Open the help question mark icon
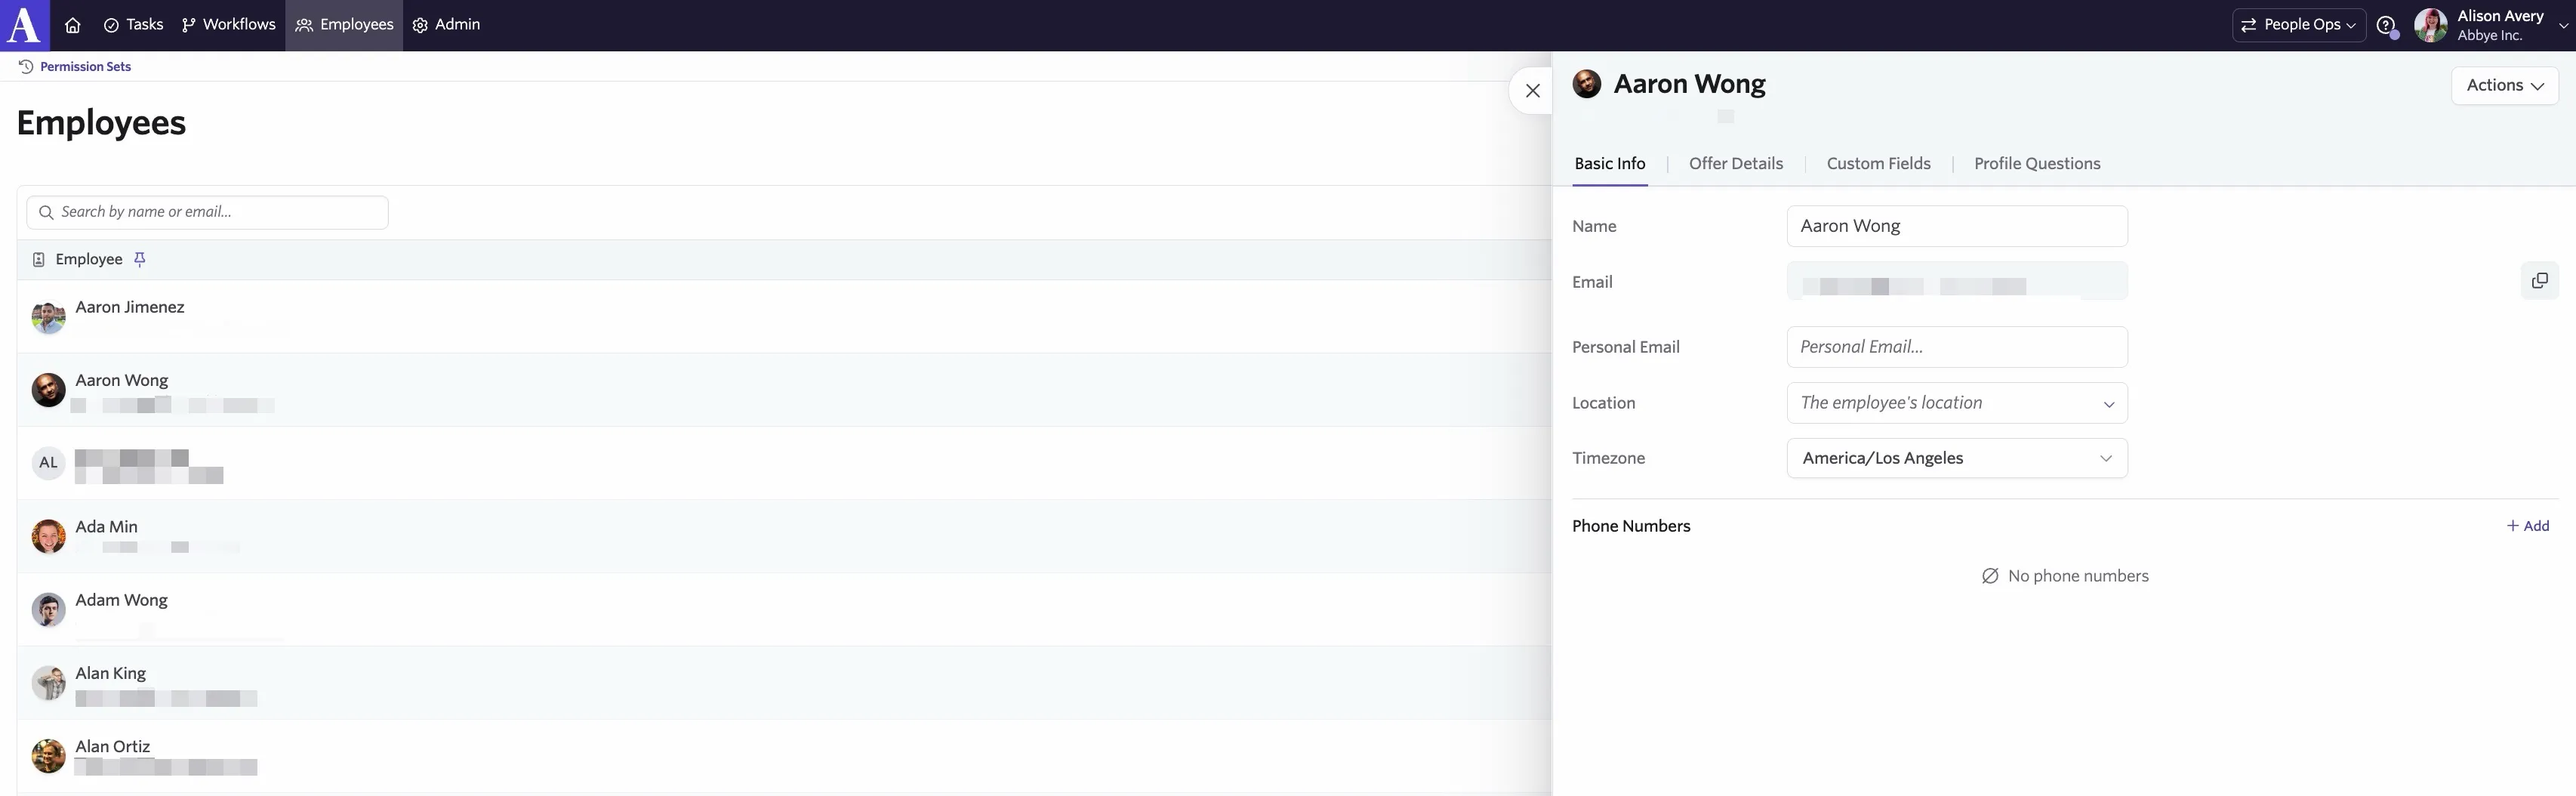The image size is (2576, 796). (2386, 26)
